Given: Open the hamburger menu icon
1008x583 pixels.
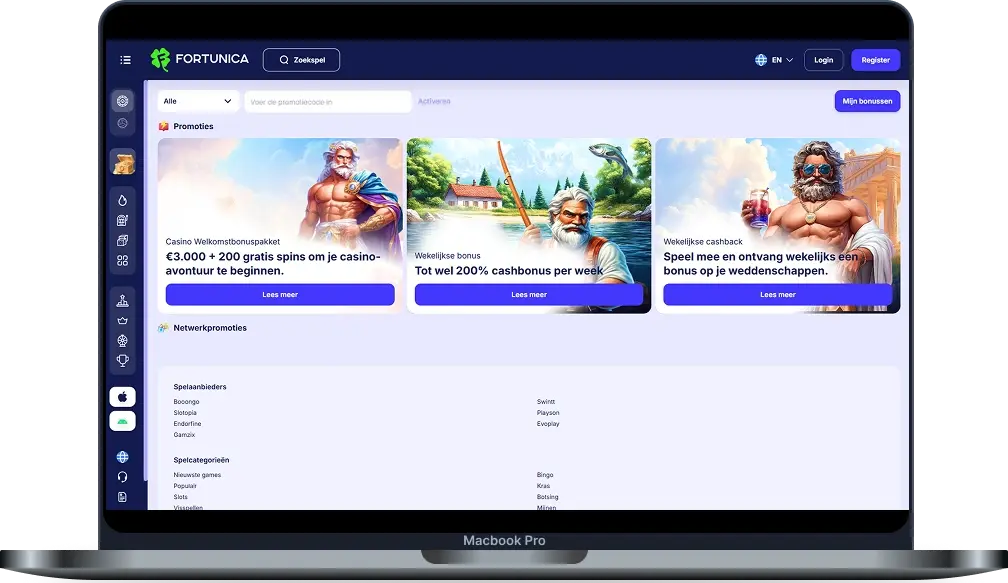Looking at the screenshot, I should (125, 60).
